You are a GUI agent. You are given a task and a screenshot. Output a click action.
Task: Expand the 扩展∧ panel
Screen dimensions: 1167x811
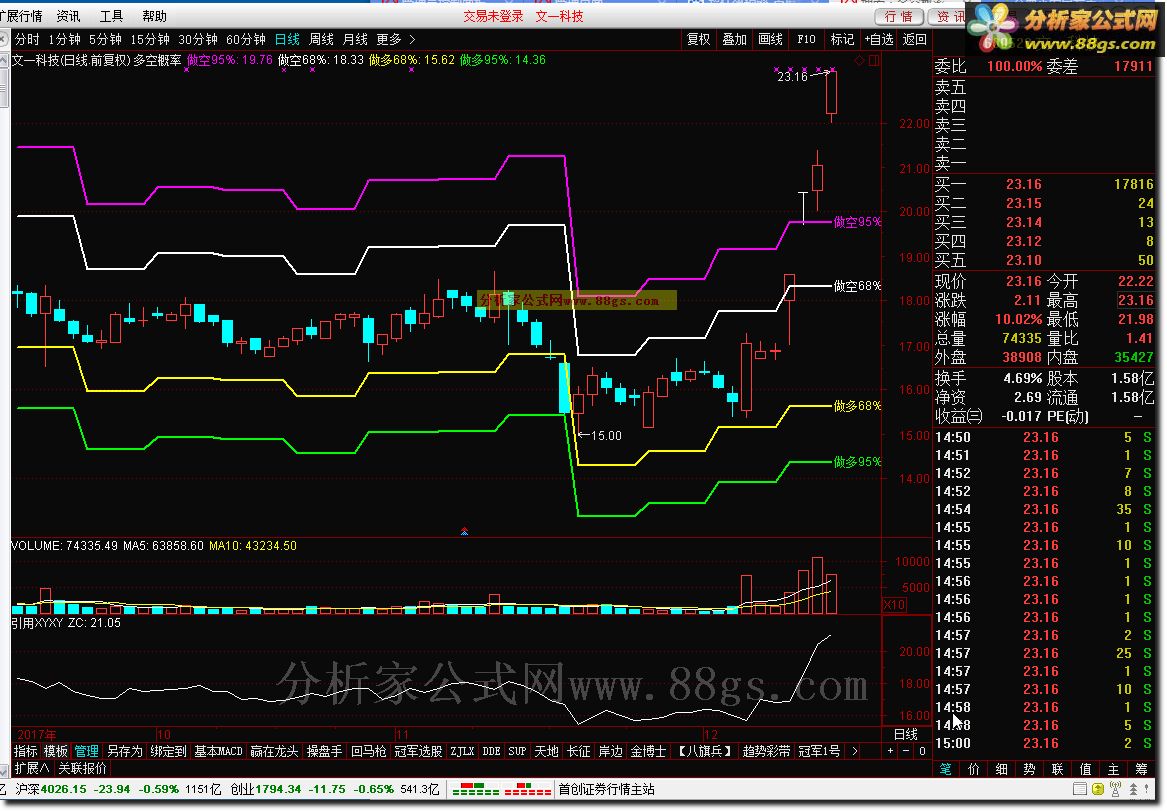tap(32, 768)
